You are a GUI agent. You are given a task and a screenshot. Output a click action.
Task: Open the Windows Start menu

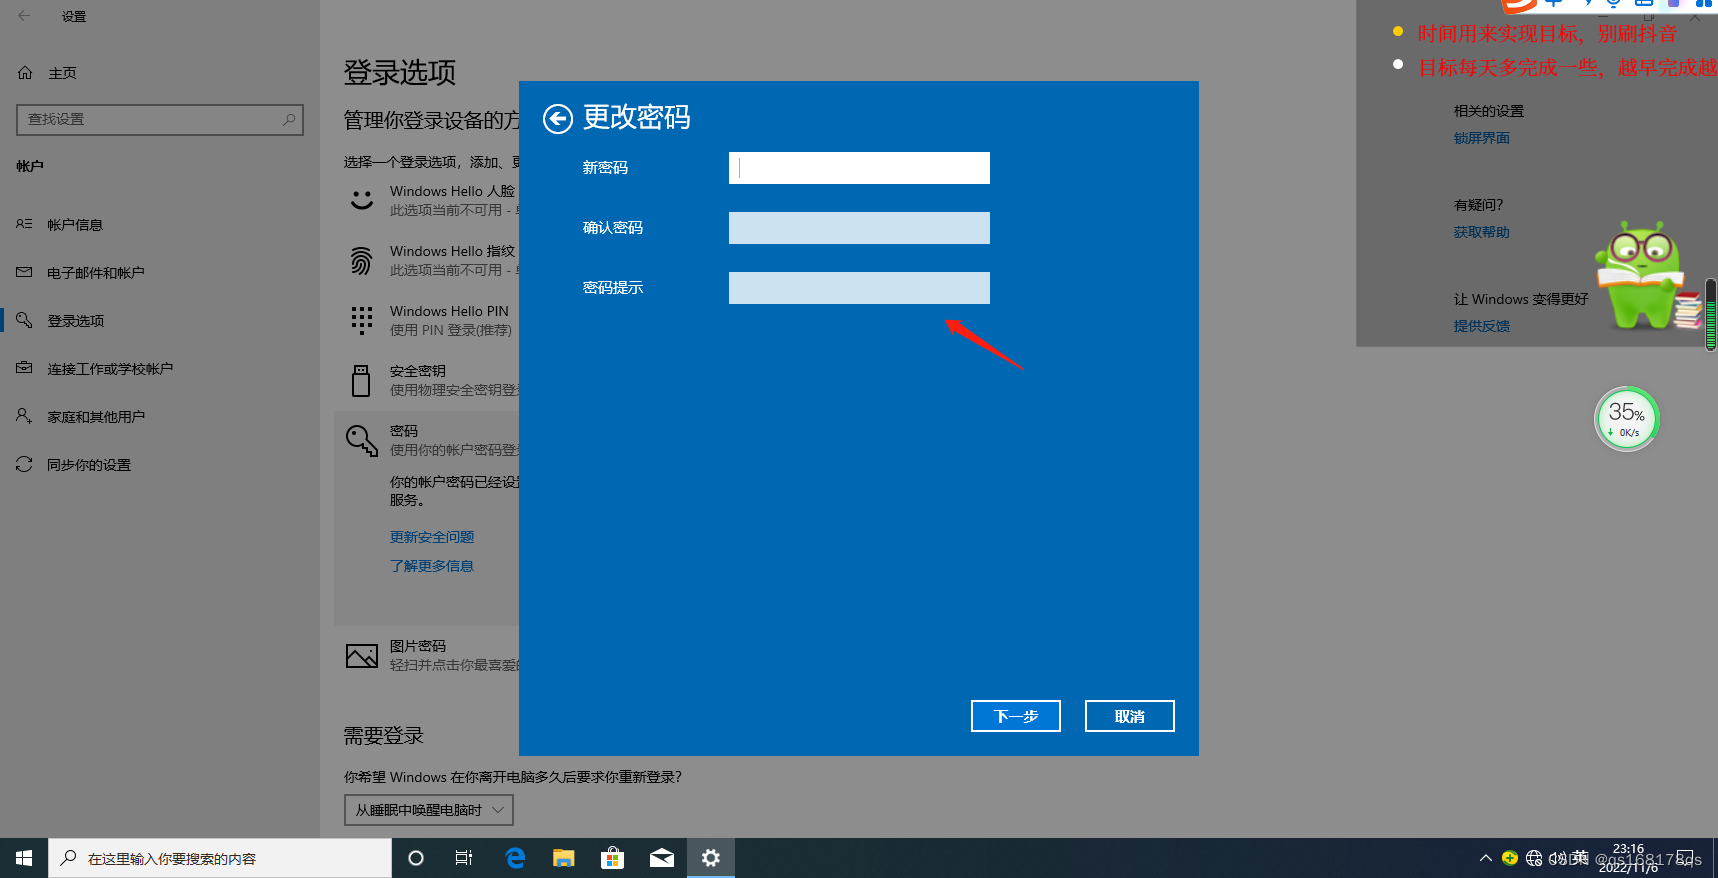coord(24,858)
